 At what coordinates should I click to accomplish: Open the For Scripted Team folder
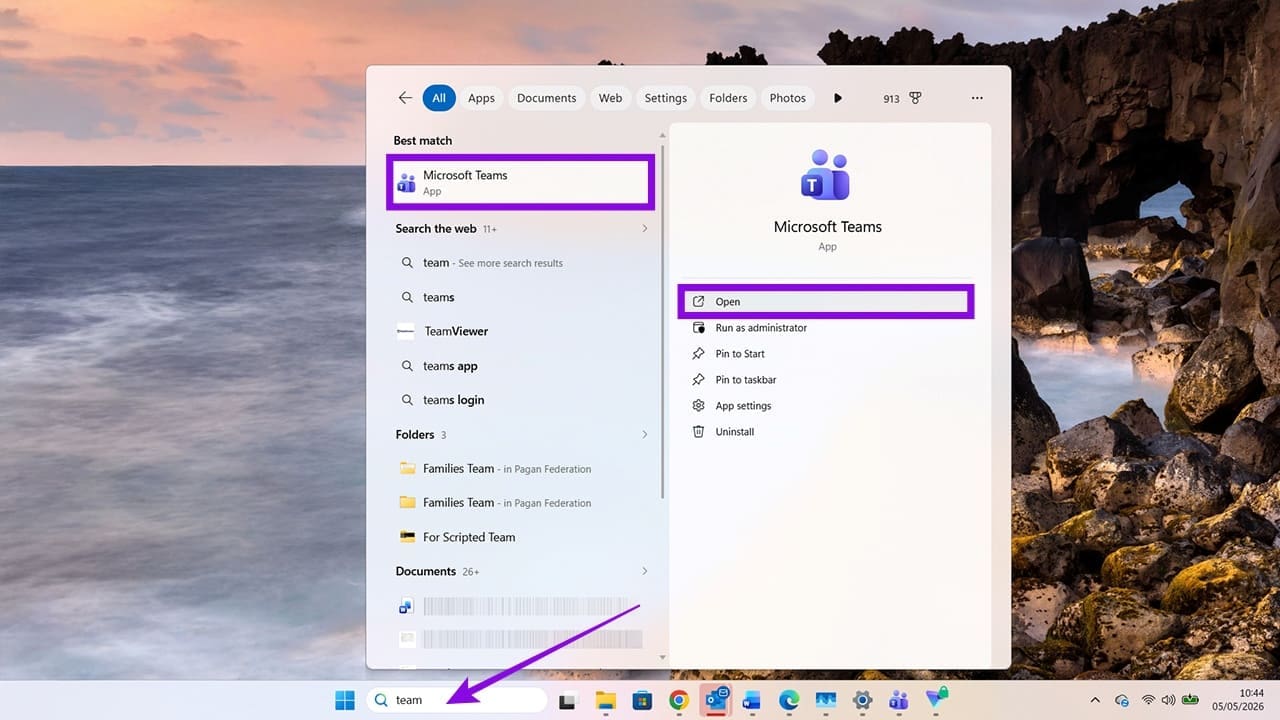[522, 537]
